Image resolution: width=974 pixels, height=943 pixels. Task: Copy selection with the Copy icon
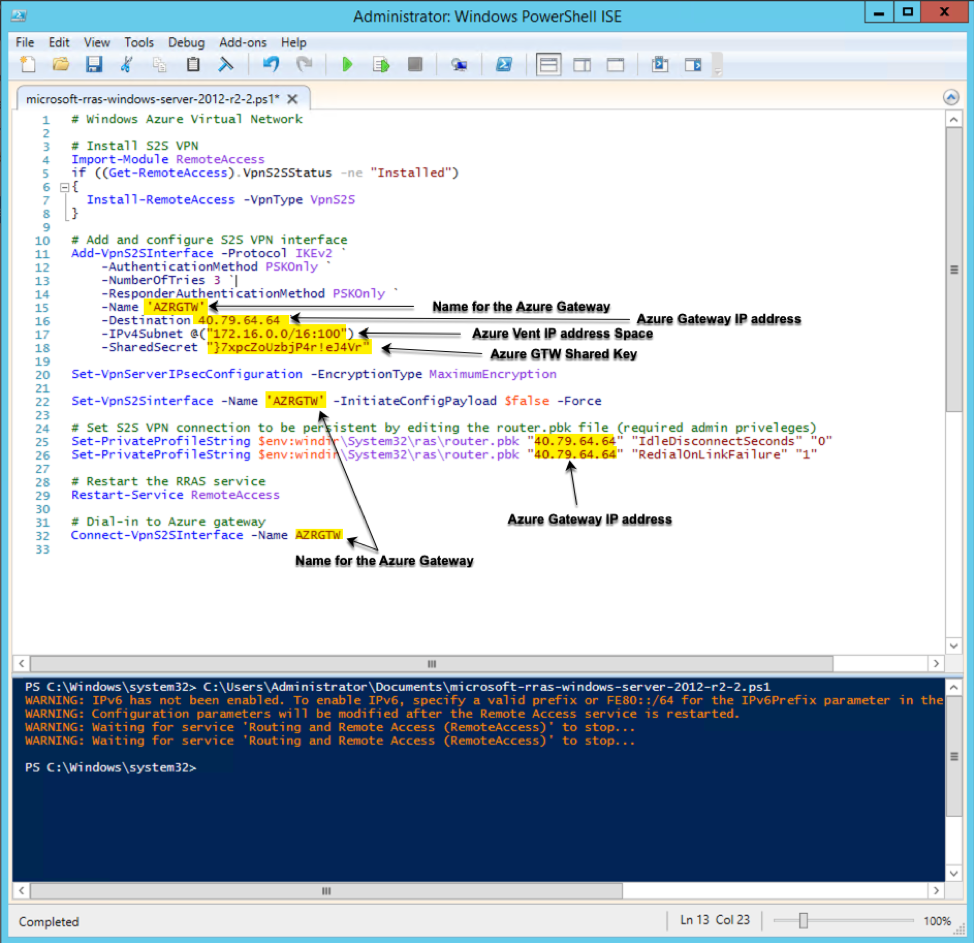tap(160, 65)
